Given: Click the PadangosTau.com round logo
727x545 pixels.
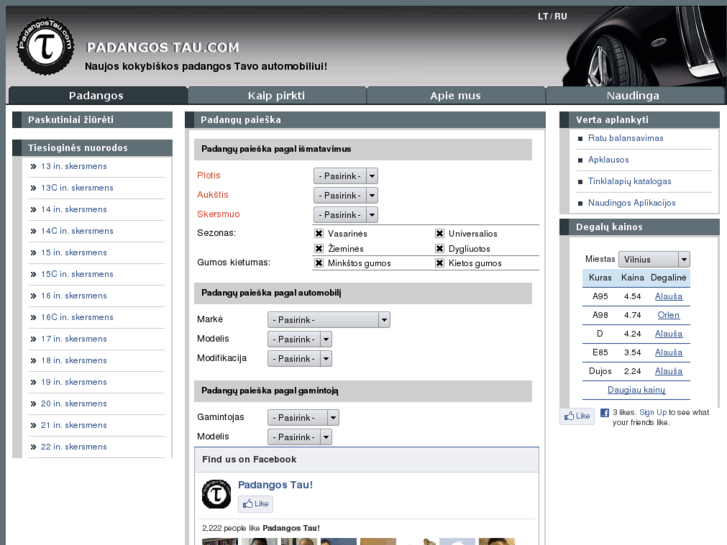Looking at the screenshot, I should (x=46, y=46).
